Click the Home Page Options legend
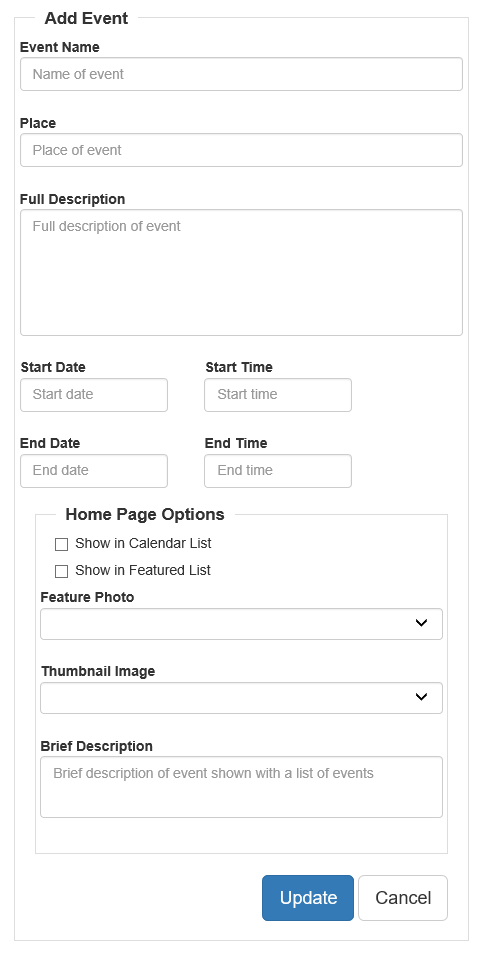482x955 pixels. coord(145,515)
